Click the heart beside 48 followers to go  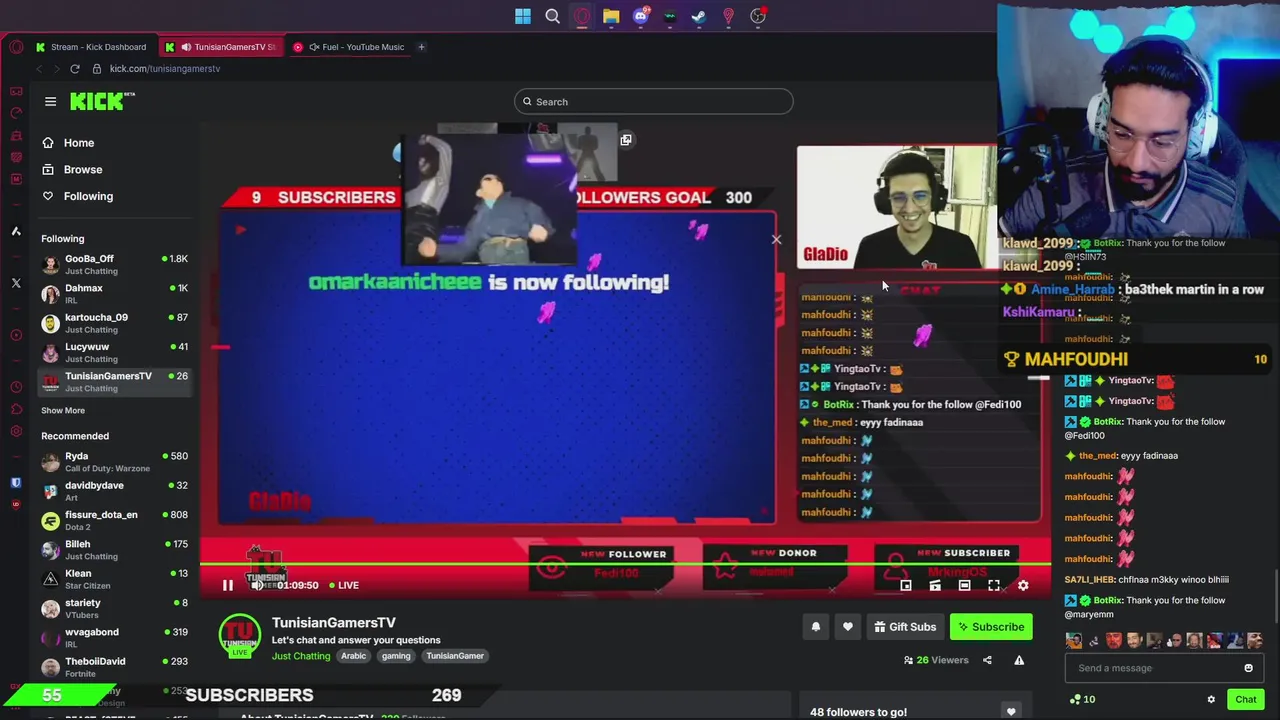point(1011,712)
